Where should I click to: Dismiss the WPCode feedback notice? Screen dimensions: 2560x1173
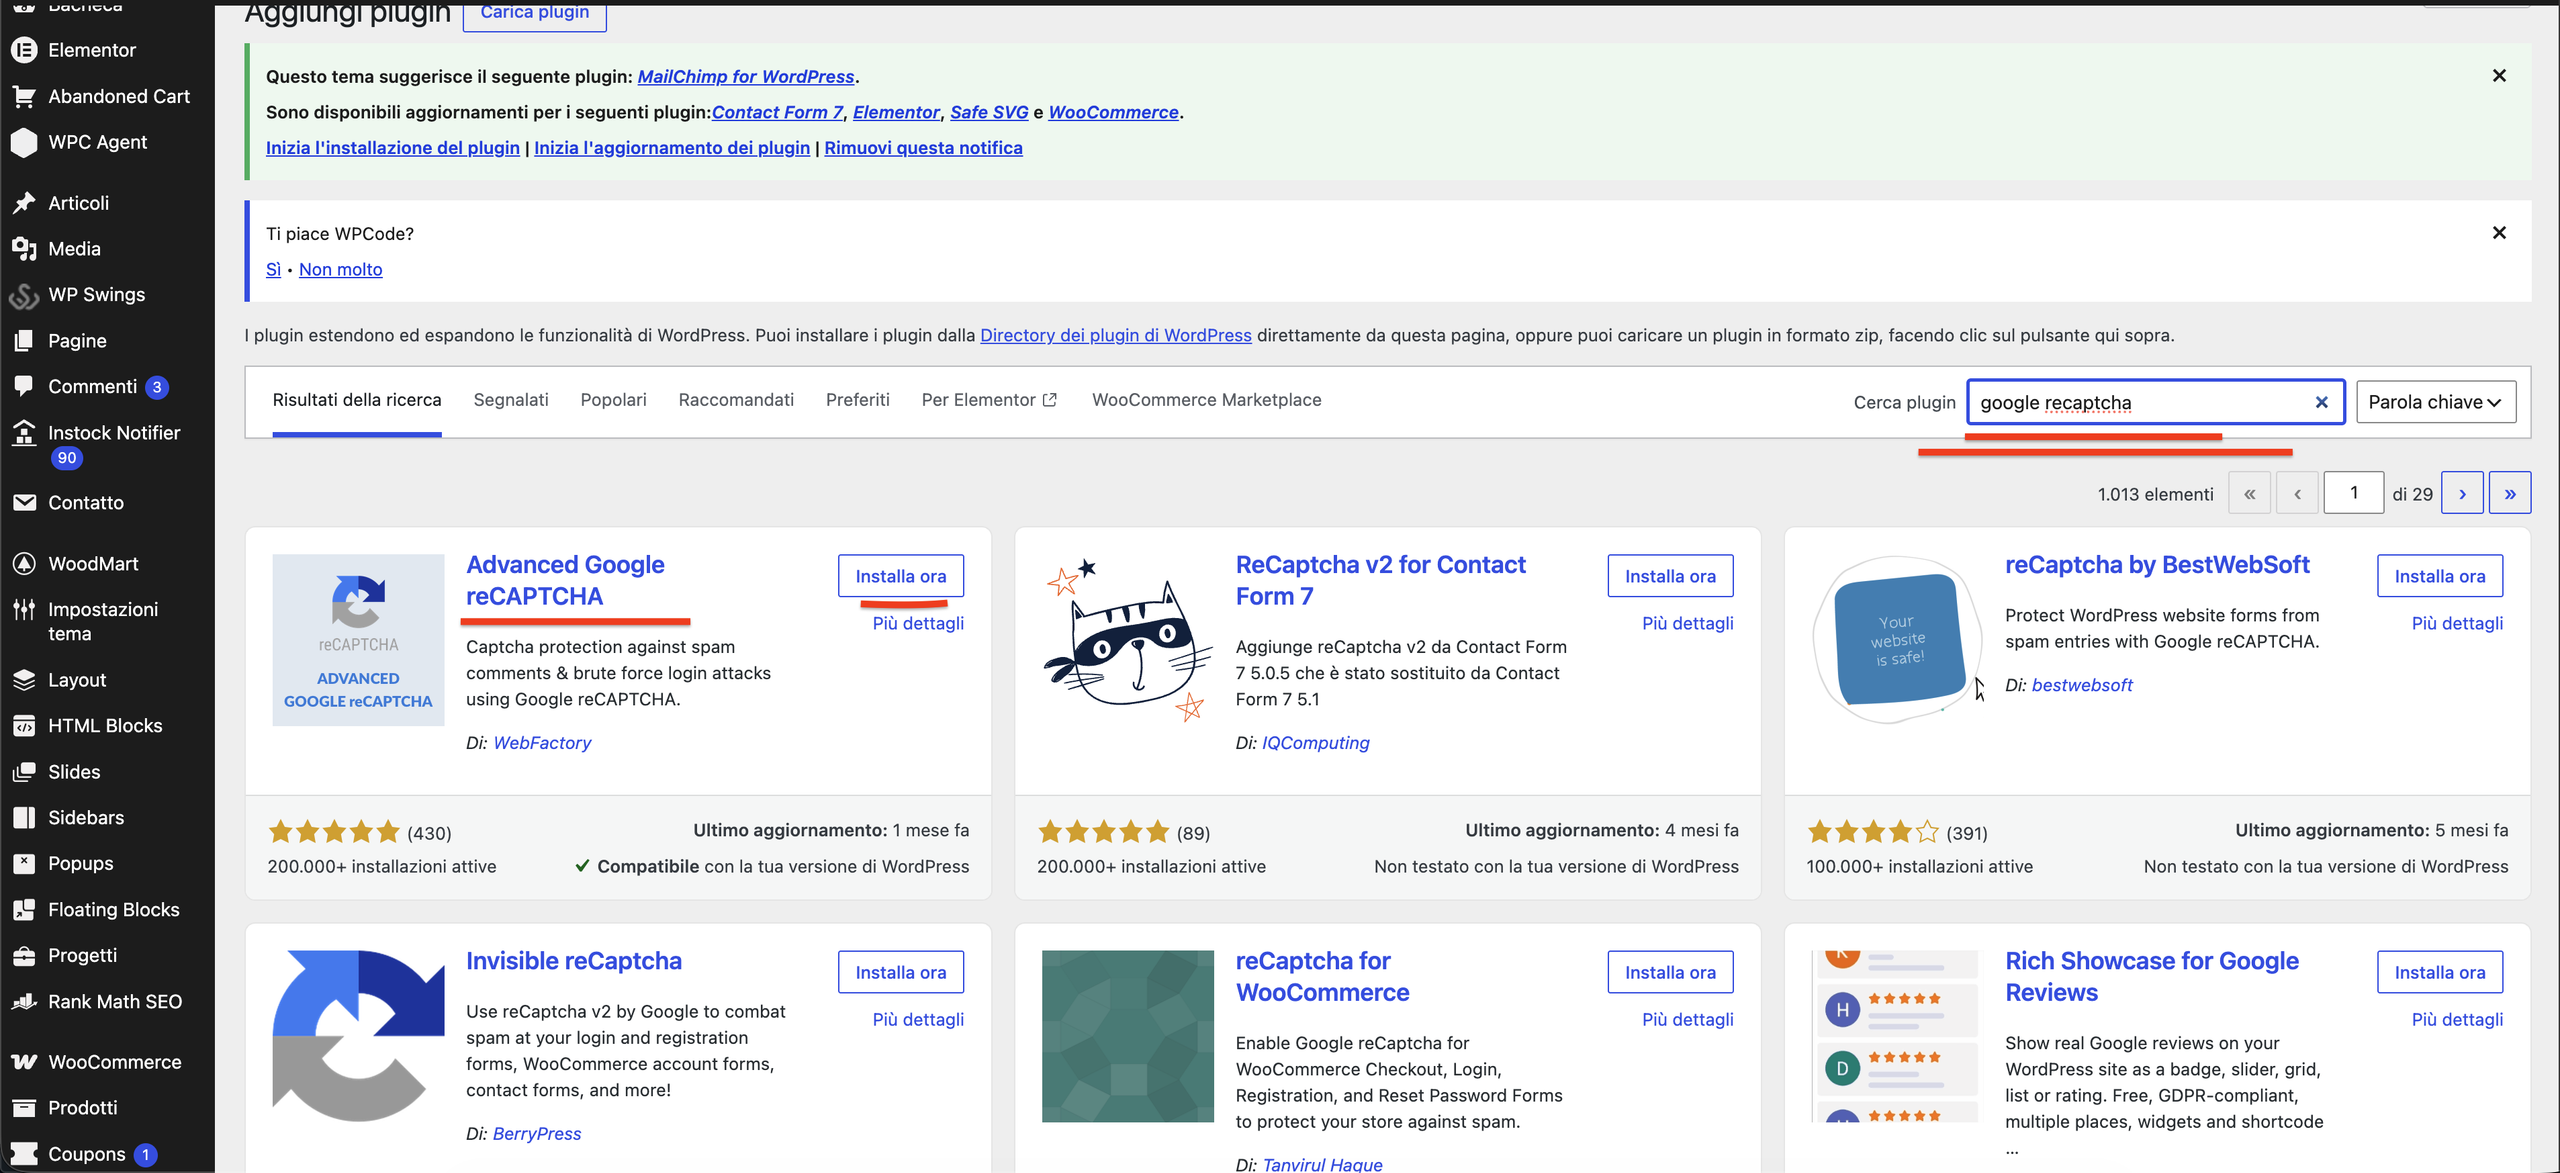pyautogui.click(x=2498, y=233)
